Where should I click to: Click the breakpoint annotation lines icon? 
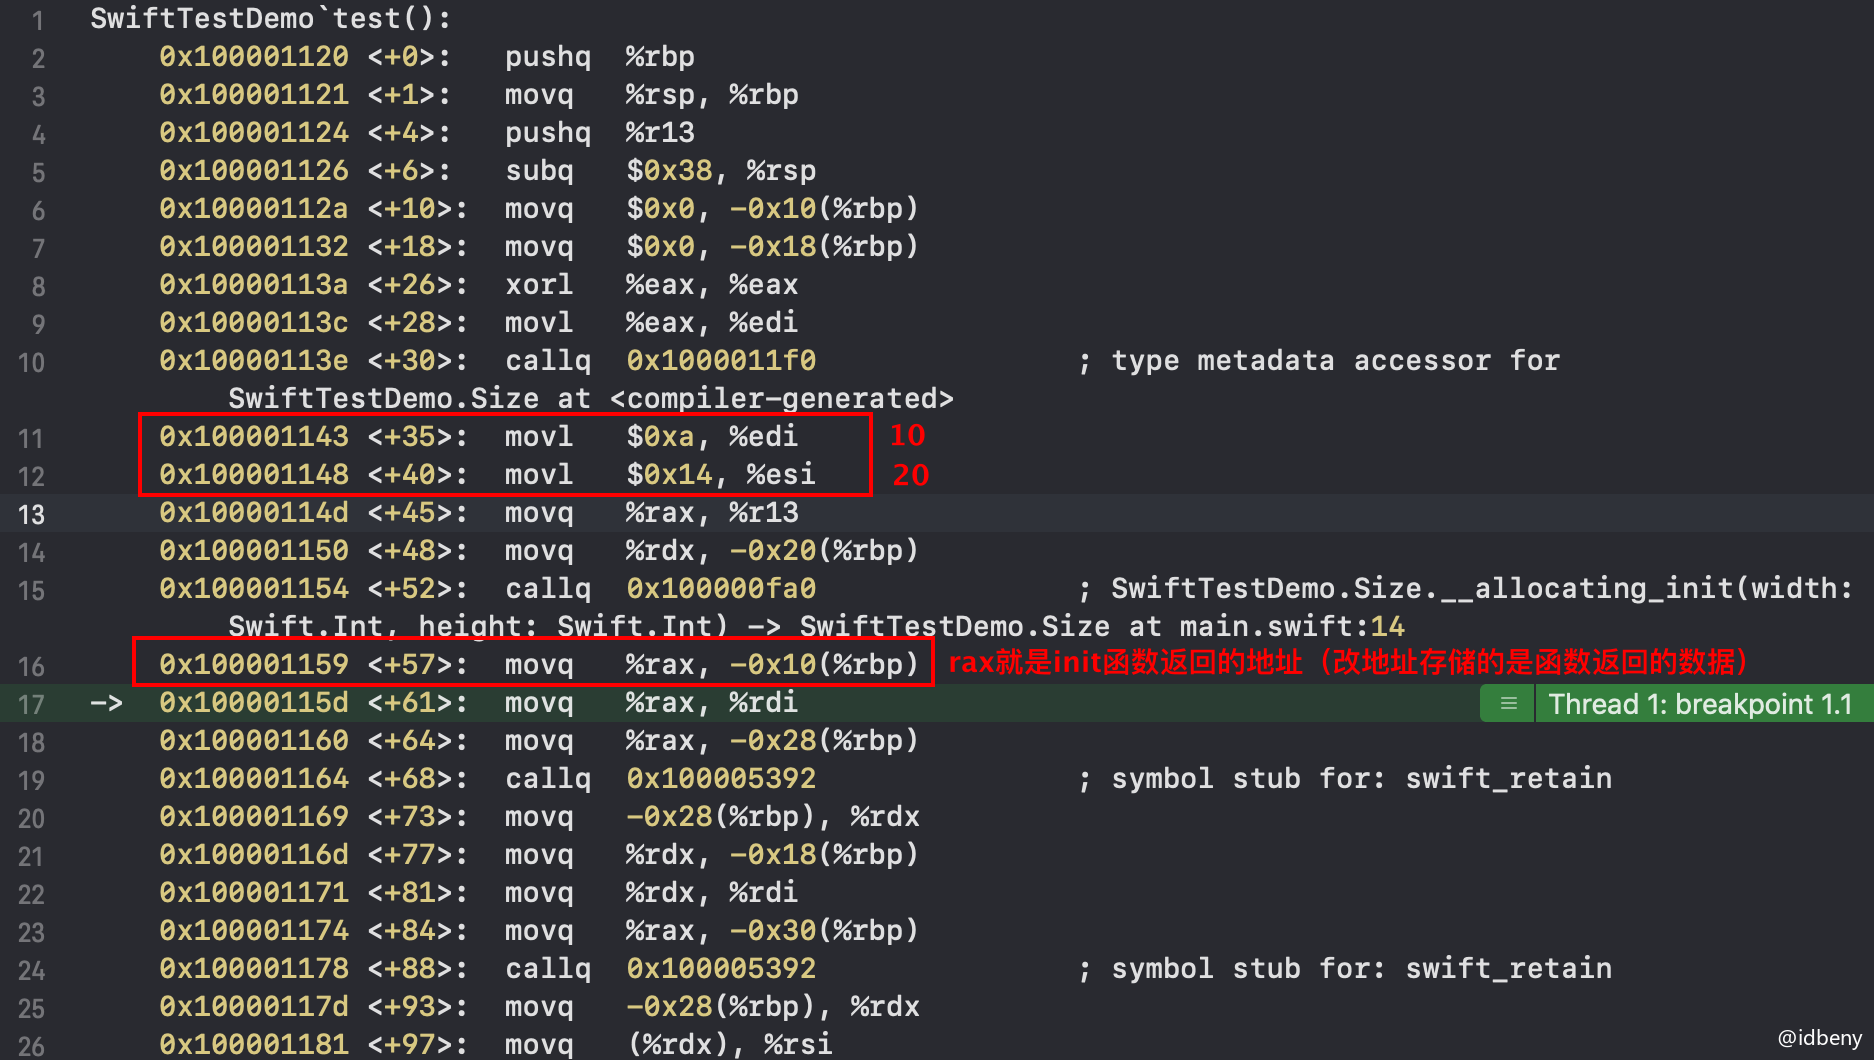[1508, 704]
